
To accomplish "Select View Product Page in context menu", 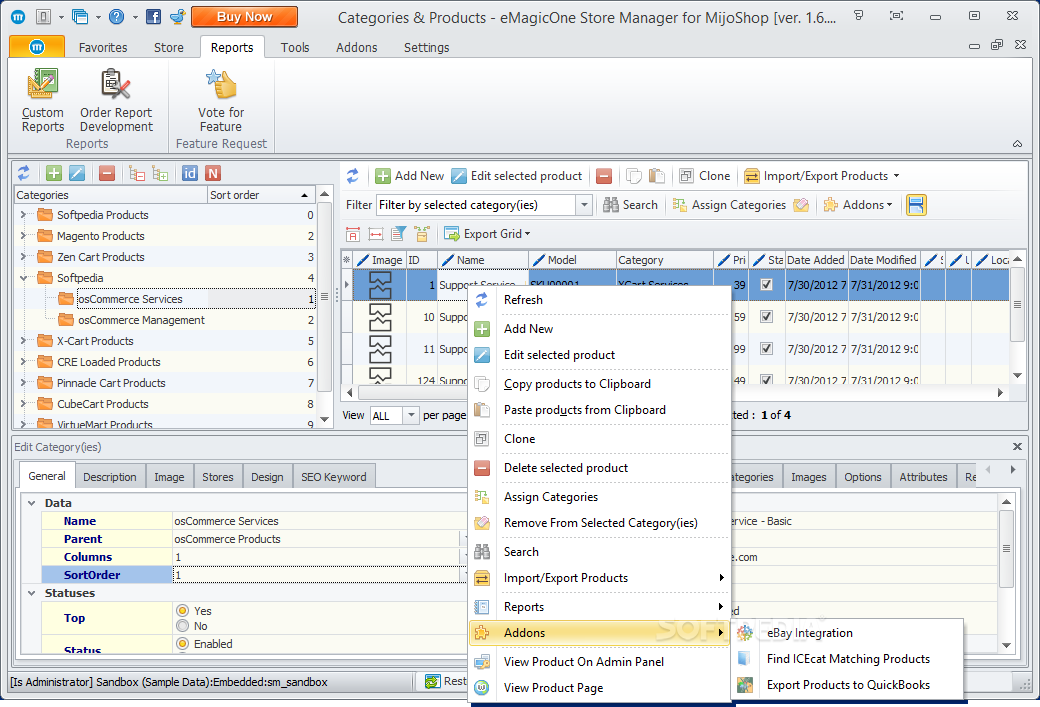I will pos(600,688).
